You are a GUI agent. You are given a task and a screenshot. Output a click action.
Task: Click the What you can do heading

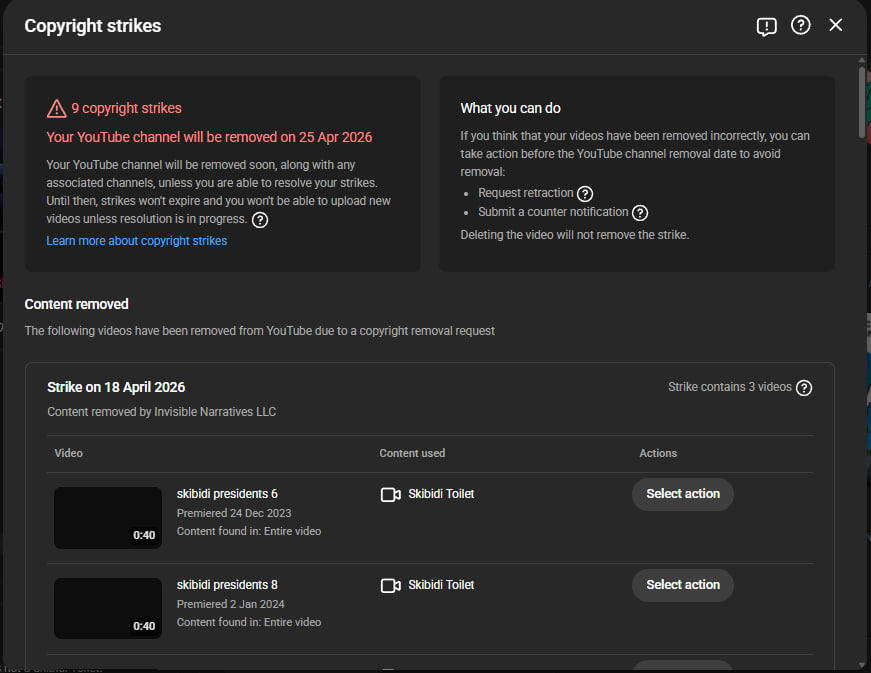(510, 108)
